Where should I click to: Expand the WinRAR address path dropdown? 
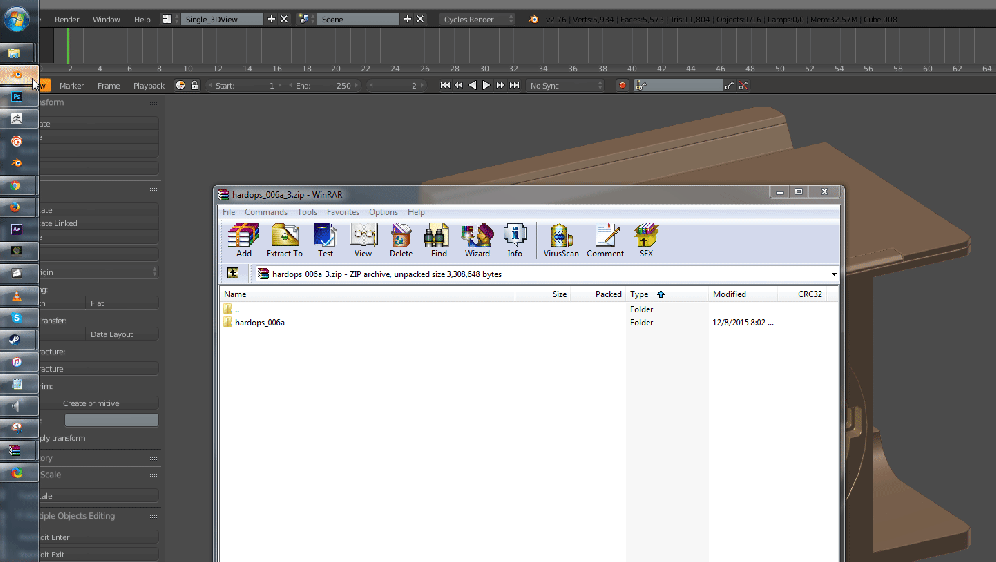click(x=833, y=274)
